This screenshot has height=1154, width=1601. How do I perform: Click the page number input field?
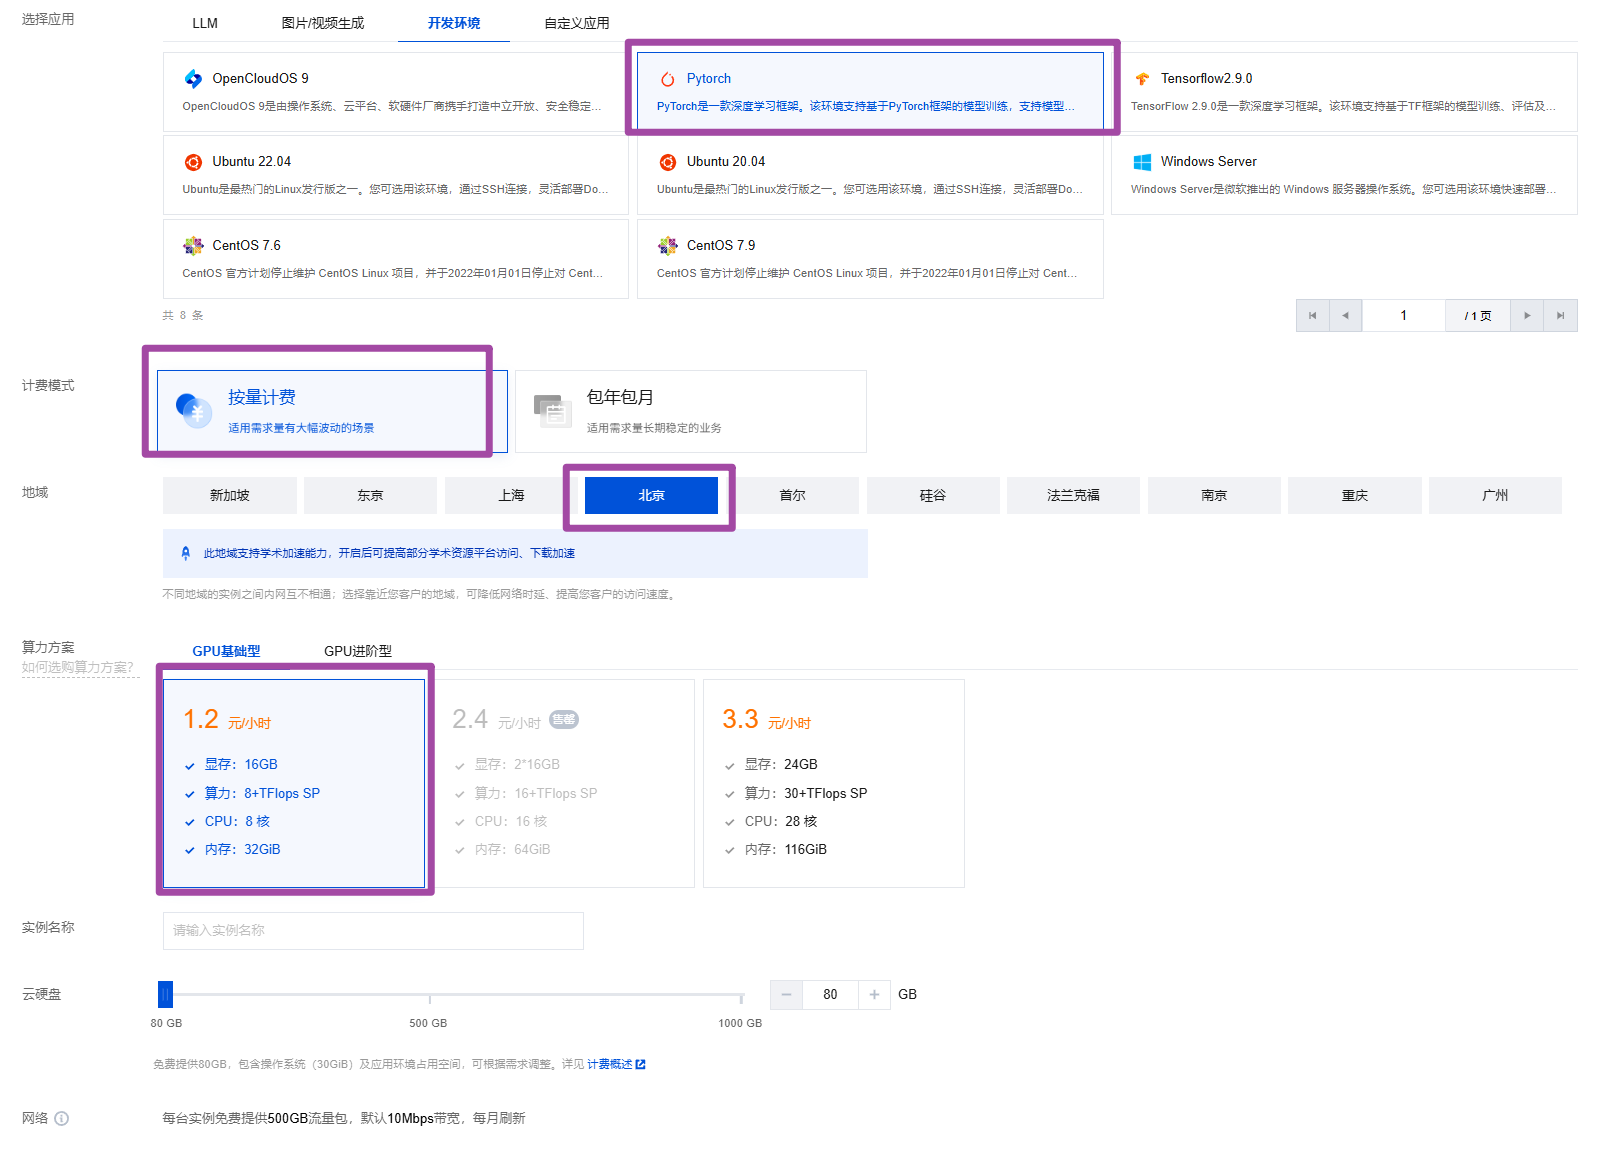tap(1403, 316)
